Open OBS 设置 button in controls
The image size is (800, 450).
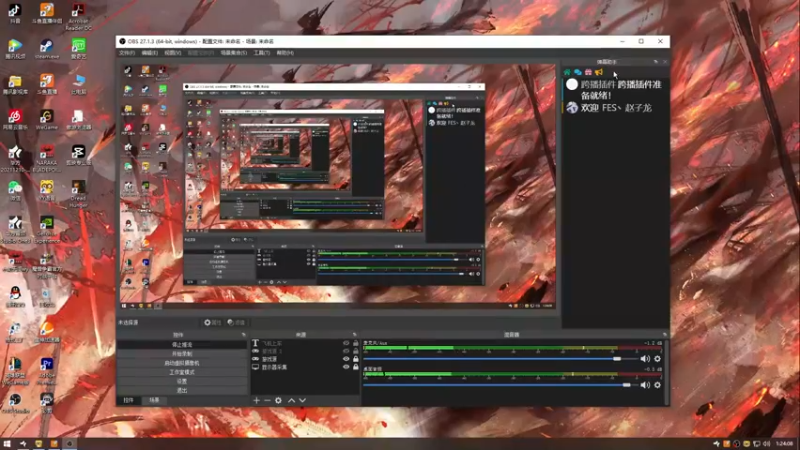point(182,382)
